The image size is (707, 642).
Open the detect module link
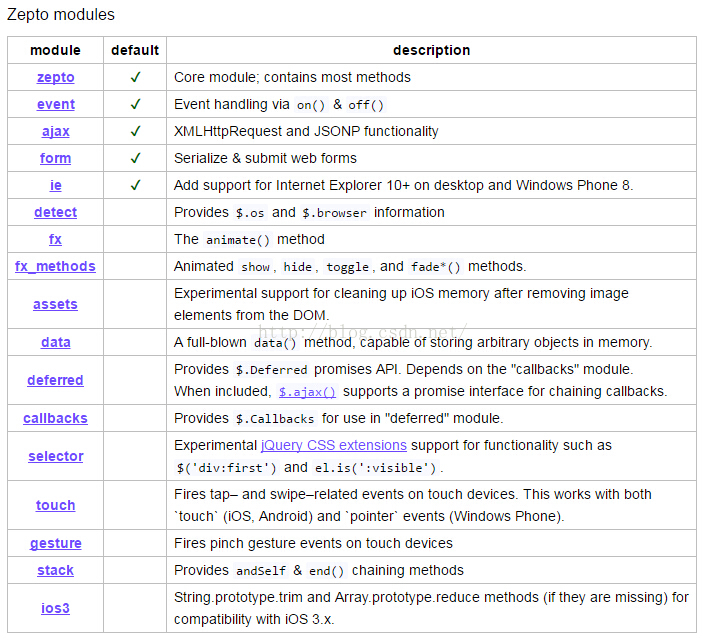click(55, 212)
